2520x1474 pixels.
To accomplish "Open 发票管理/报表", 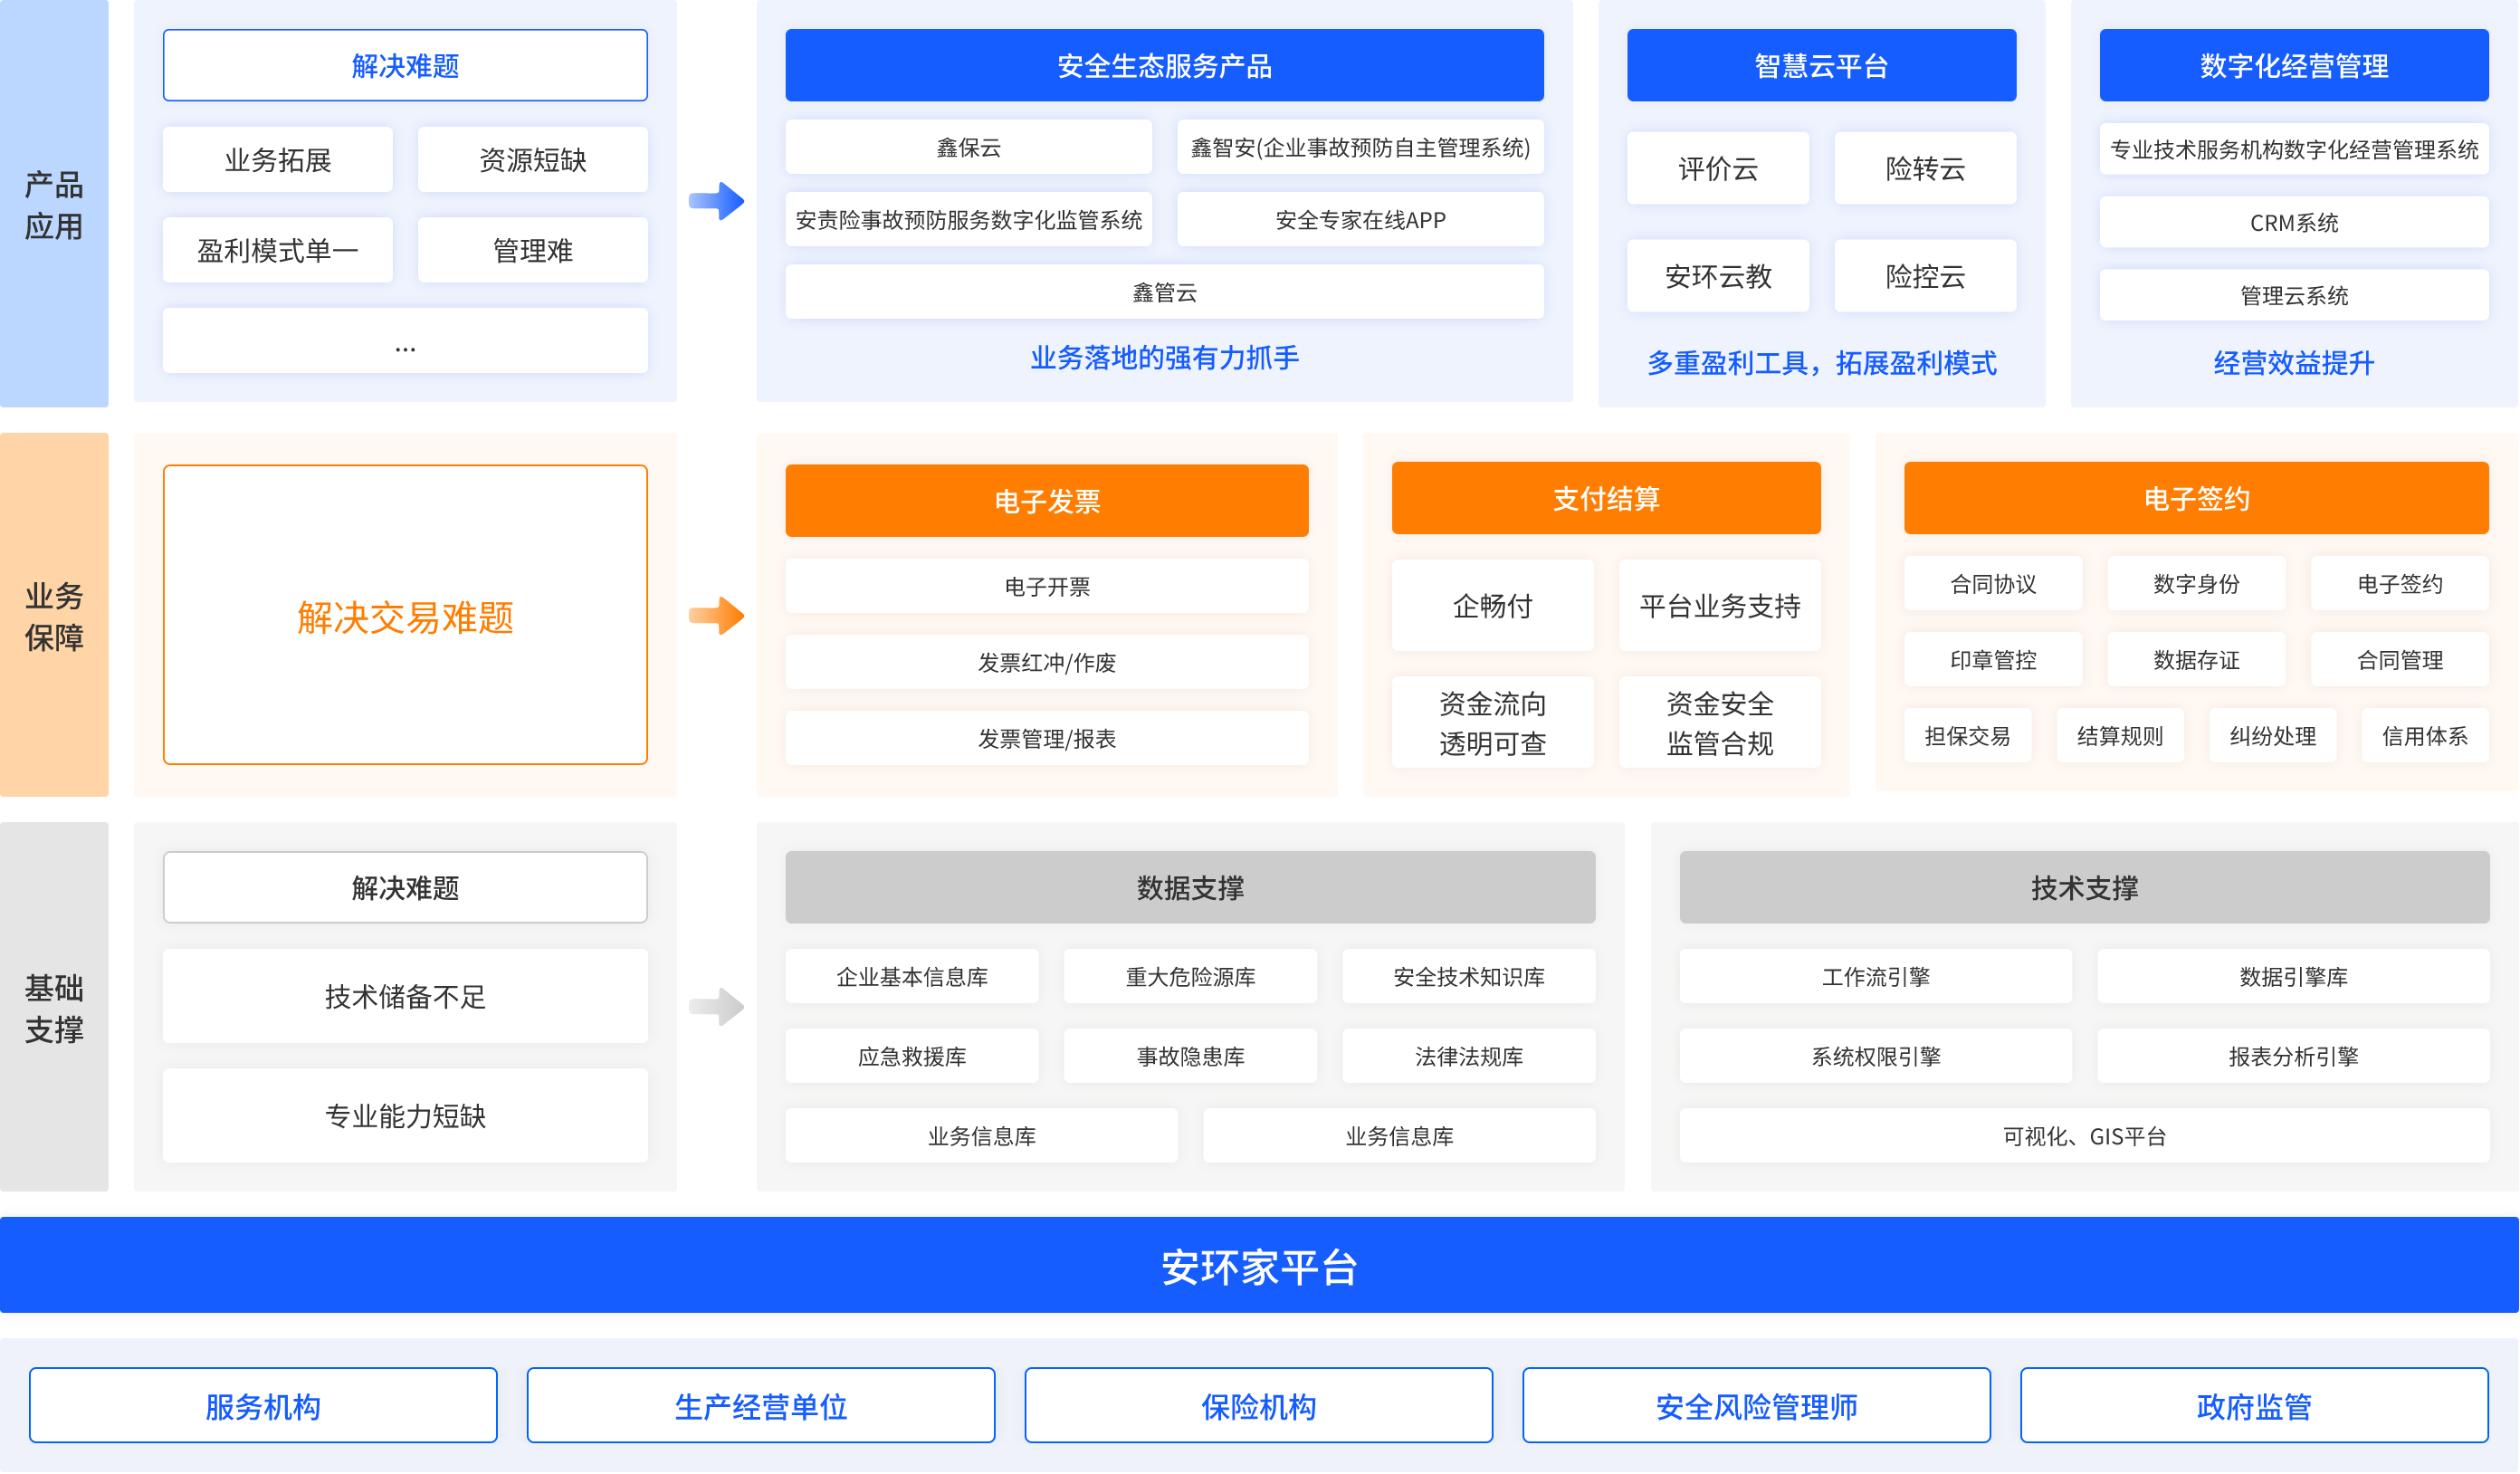I will tap(1047, 738).
